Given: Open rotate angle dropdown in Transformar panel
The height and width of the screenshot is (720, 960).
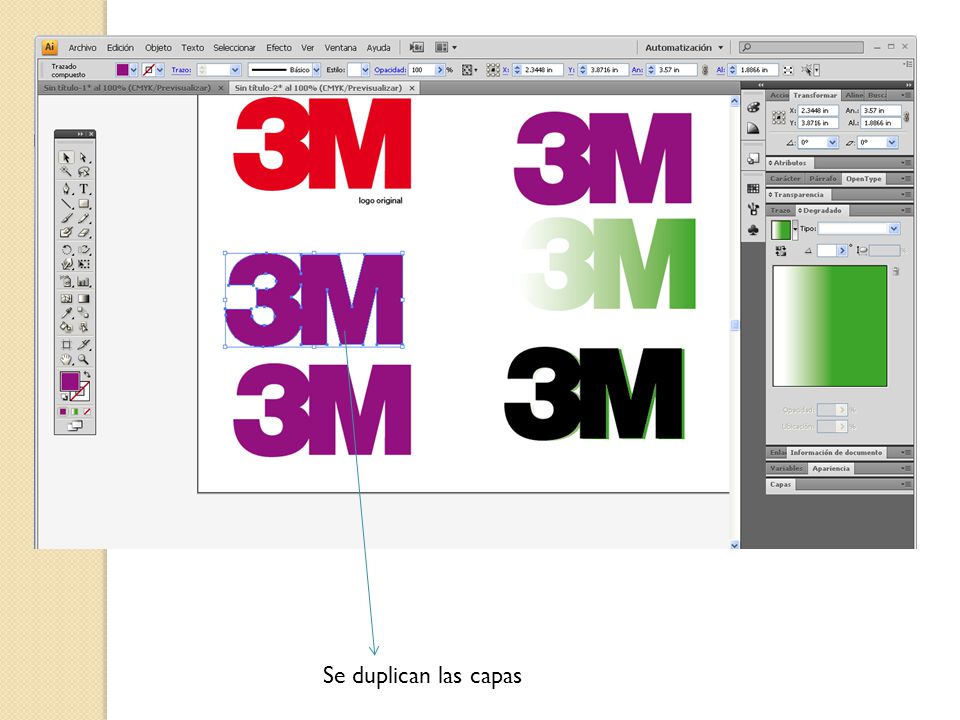Looking at the screenshot, I should (832, 143).
